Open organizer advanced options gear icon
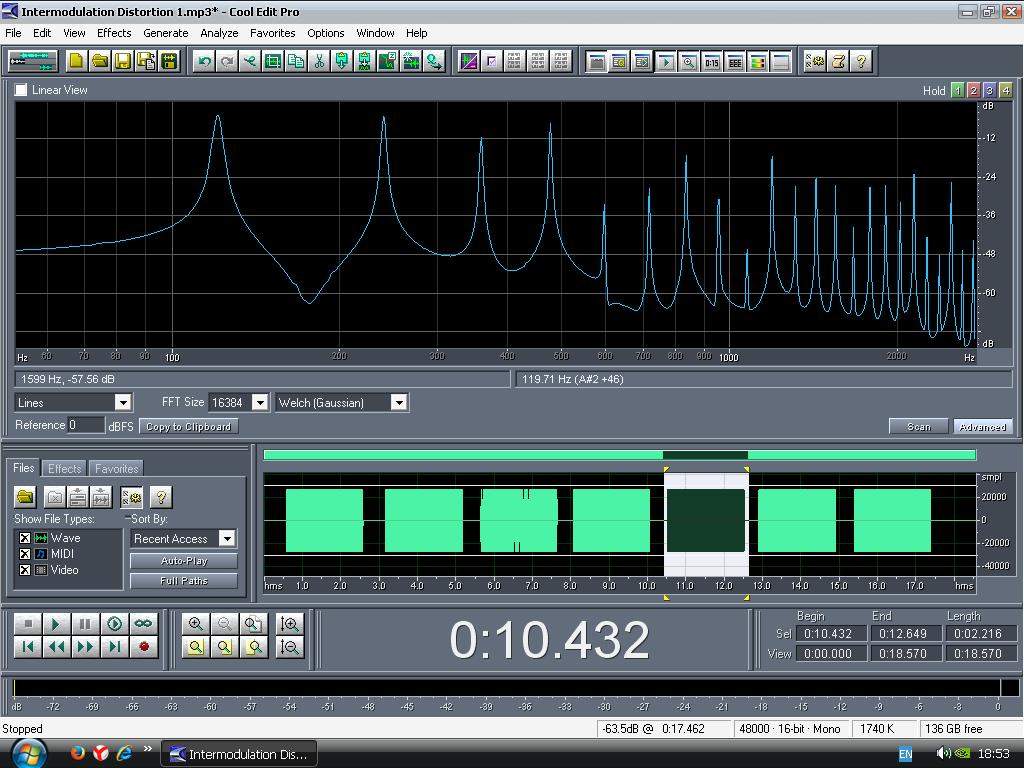 pos(131,497)
